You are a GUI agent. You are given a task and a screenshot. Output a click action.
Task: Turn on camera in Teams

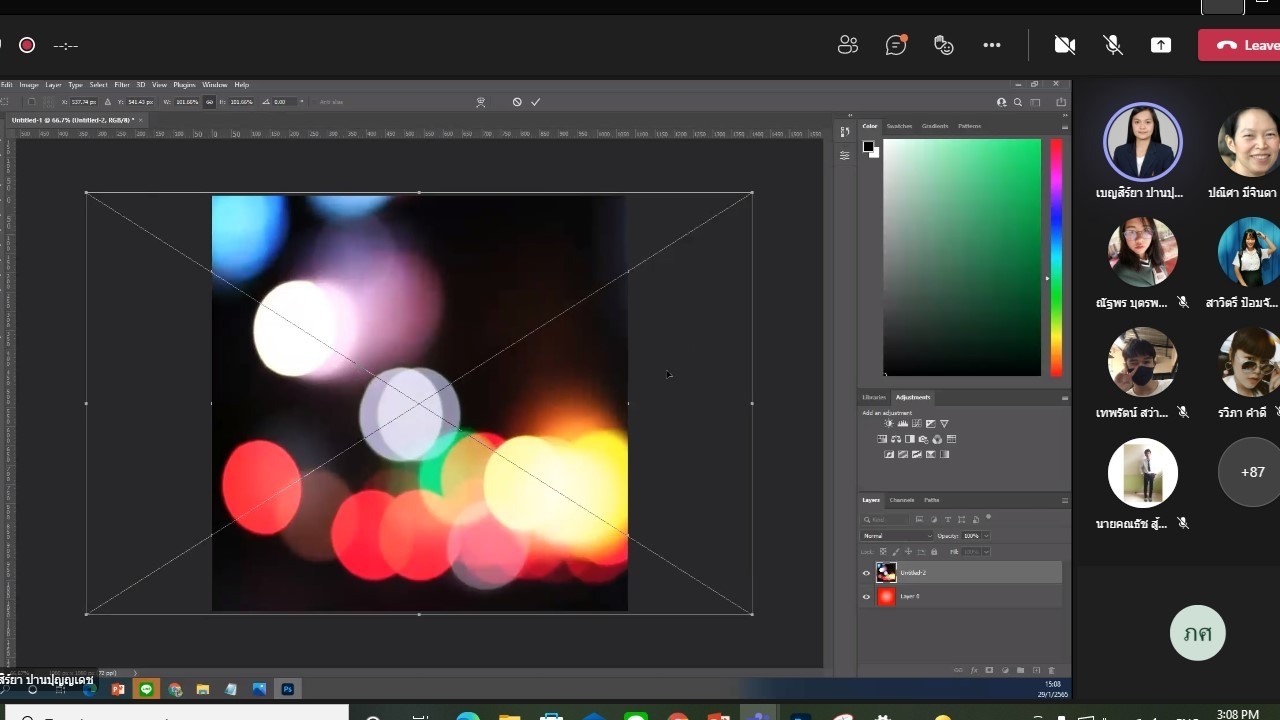1065,45
